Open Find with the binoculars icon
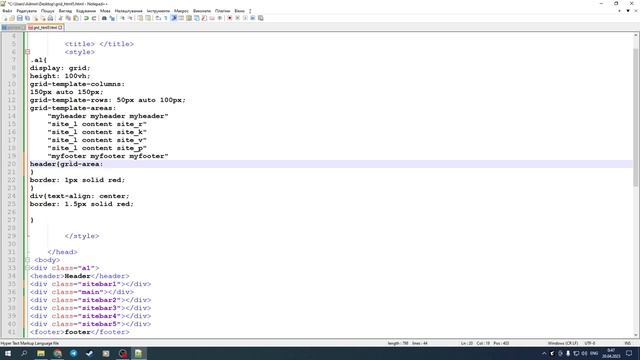The height and width of the screenshot is (360, 640). 104,18
